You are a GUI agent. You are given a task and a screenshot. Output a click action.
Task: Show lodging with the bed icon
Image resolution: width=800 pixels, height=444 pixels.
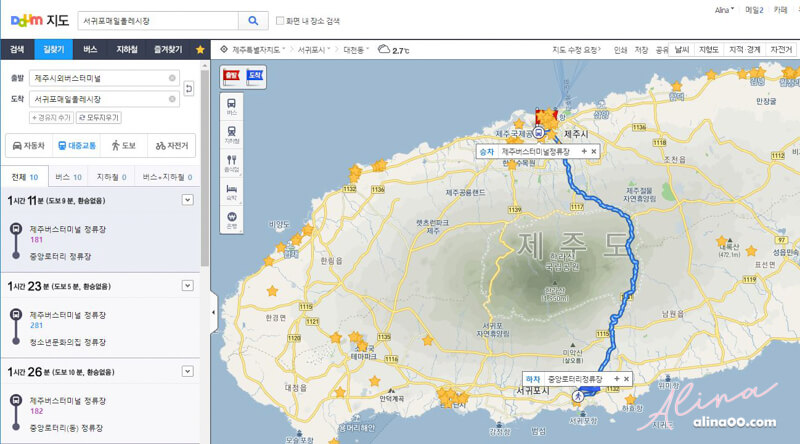[x=231, y=191]
